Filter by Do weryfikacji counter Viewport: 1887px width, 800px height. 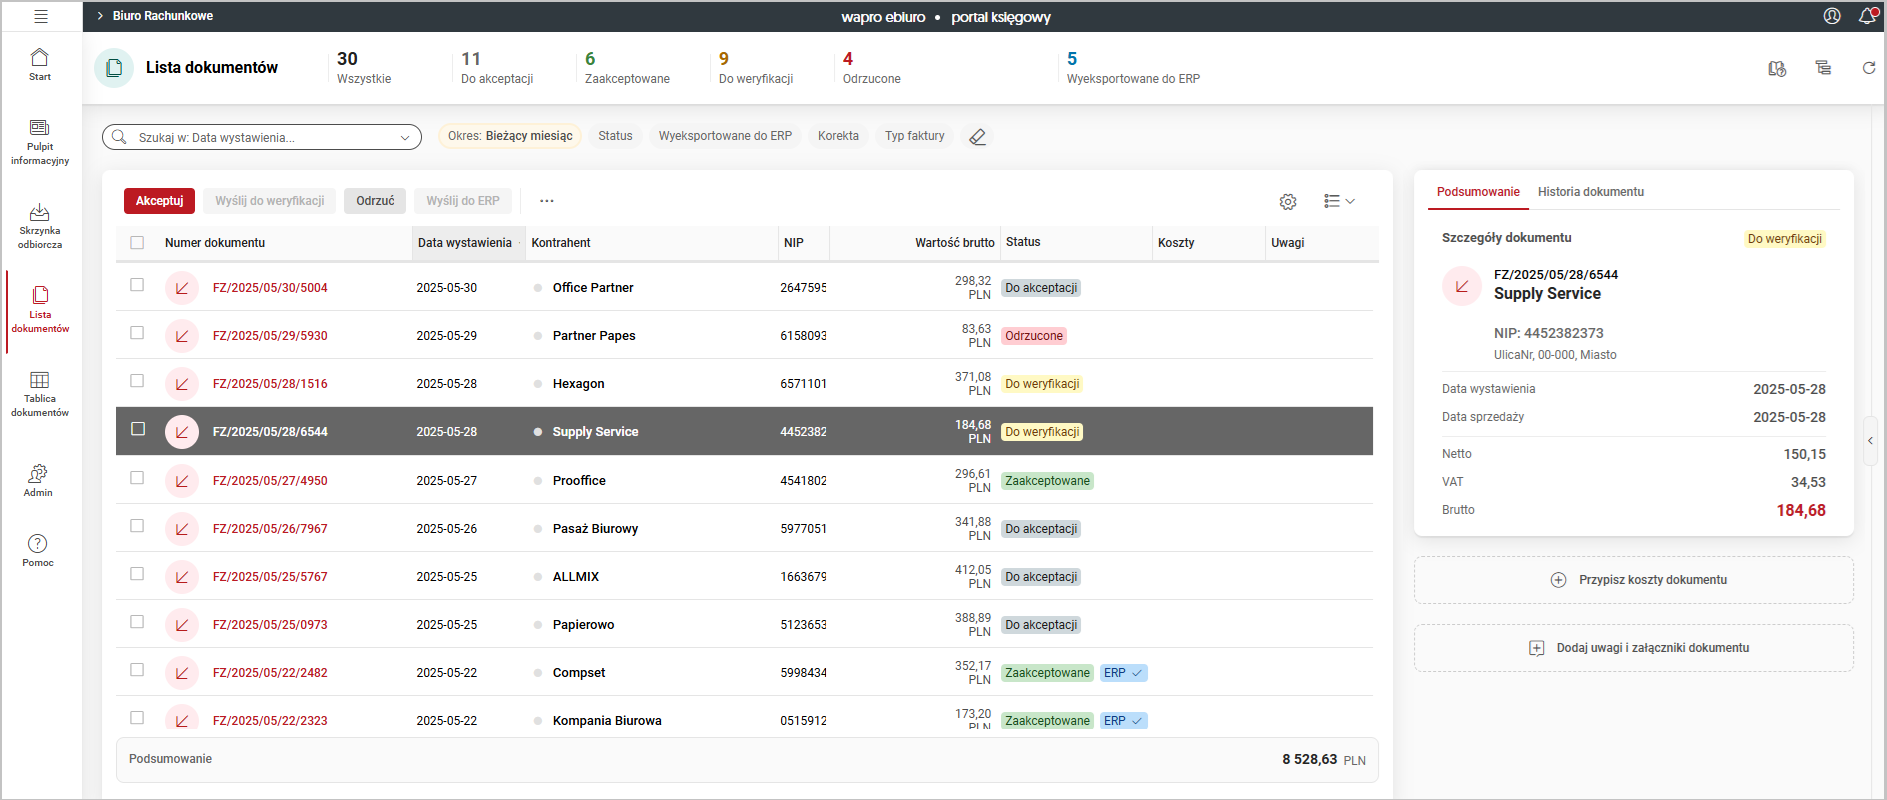point(755,67)
